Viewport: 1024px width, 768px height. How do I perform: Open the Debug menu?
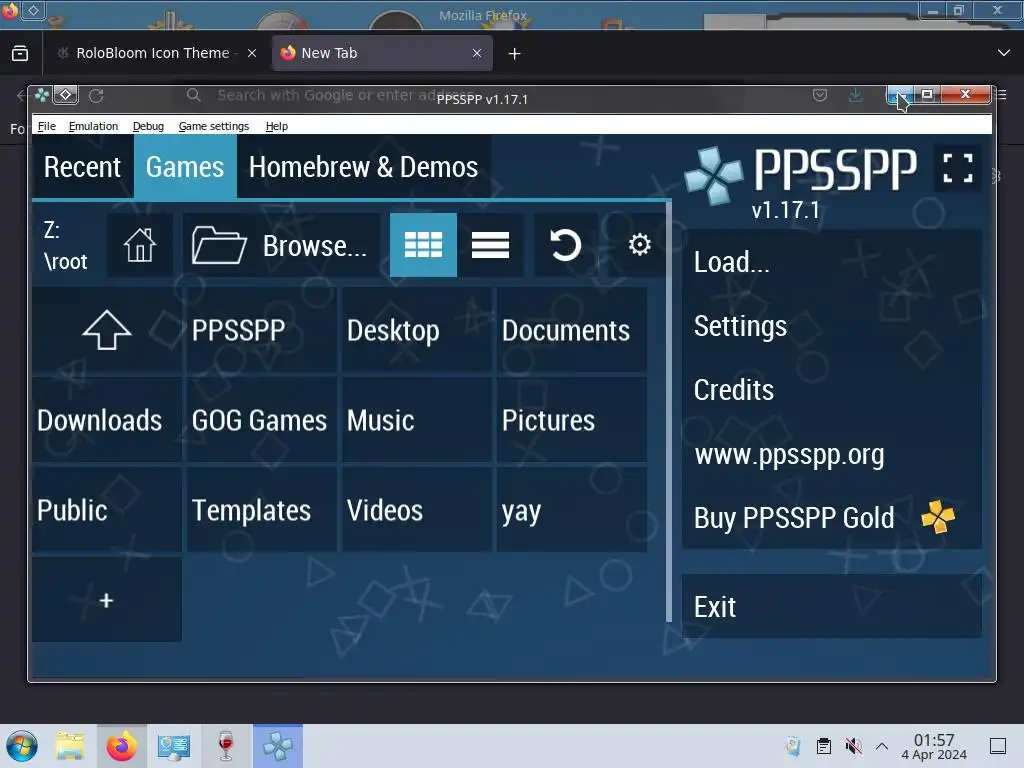[x=148, y=126]
